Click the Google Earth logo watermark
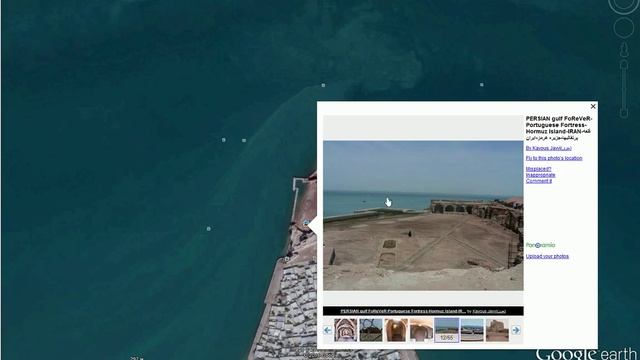Screen dimensions: 640x360 pyautogui.click(x=587, y=353)
